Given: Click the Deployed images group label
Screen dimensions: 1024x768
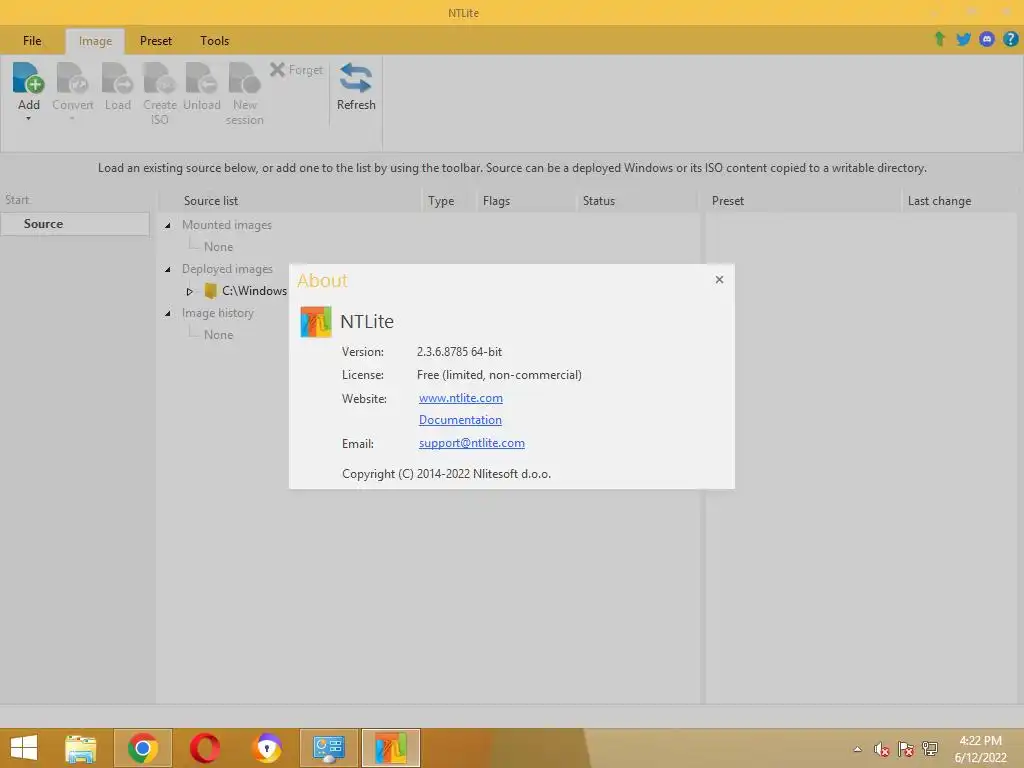Looking at the screenshot, I should [x=227, y=268].
